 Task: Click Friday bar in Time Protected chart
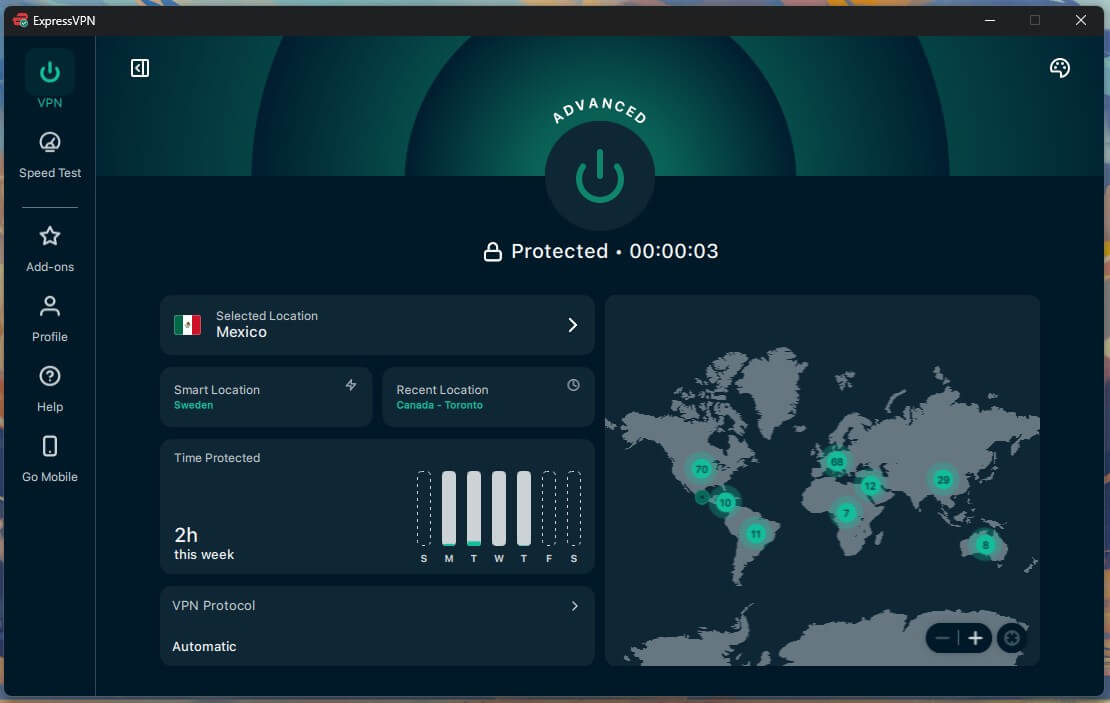pyautogui.click(x=549, y=508)
